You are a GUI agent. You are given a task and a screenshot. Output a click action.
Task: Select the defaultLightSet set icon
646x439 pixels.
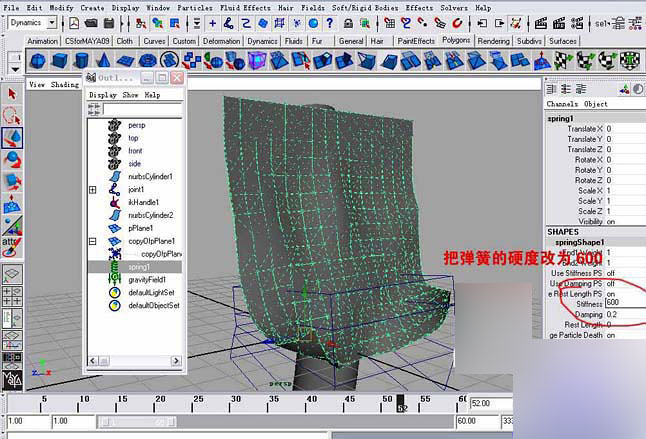coord(115,293)
